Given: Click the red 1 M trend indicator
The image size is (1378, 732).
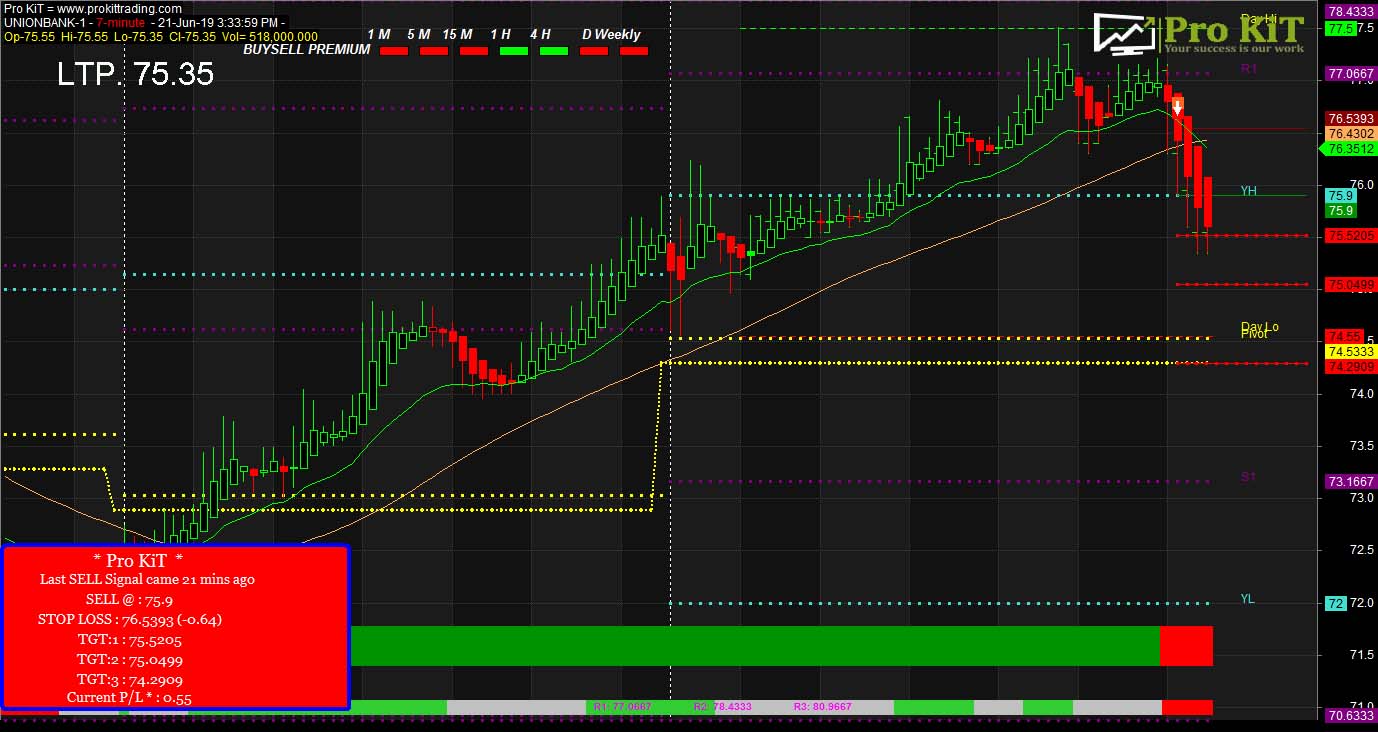Looking at the screenshot, I should 394,50.
